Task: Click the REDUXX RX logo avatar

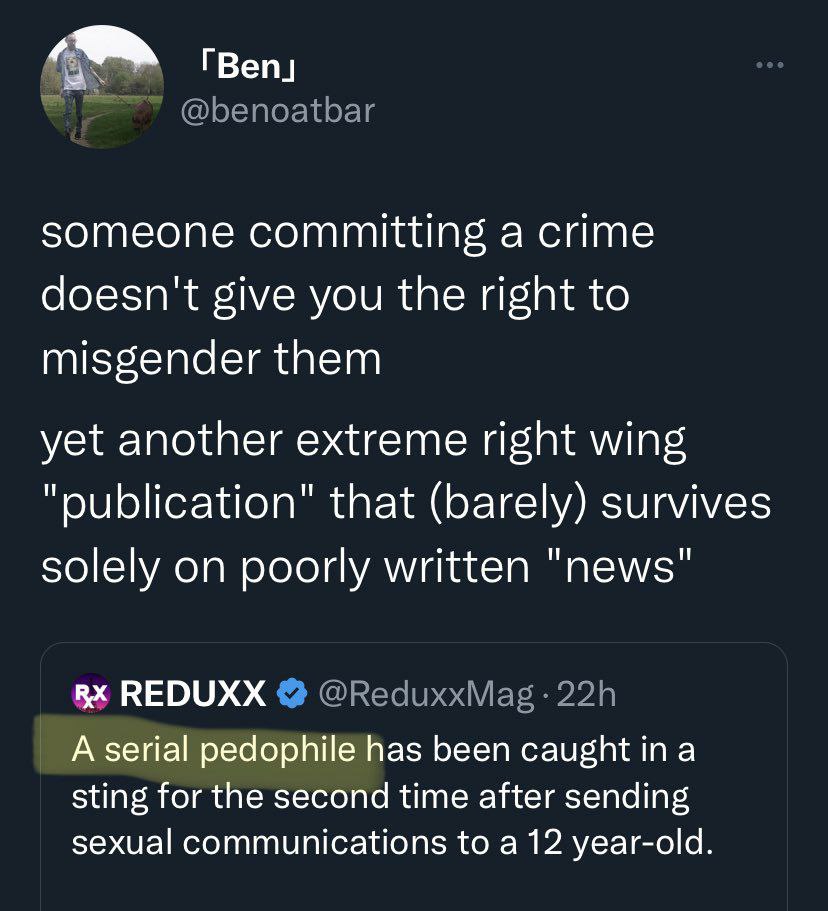Action: coord(90,692)
